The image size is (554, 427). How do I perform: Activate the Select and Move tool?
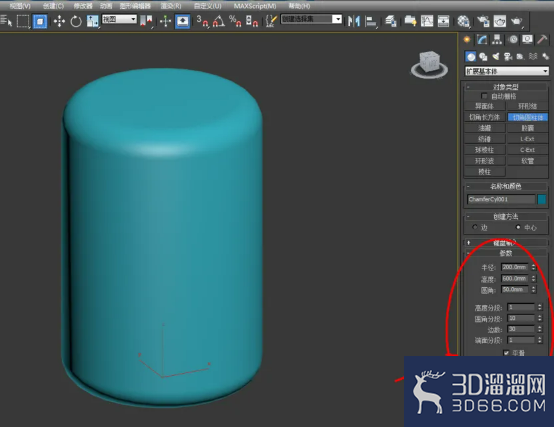(59, 22)
